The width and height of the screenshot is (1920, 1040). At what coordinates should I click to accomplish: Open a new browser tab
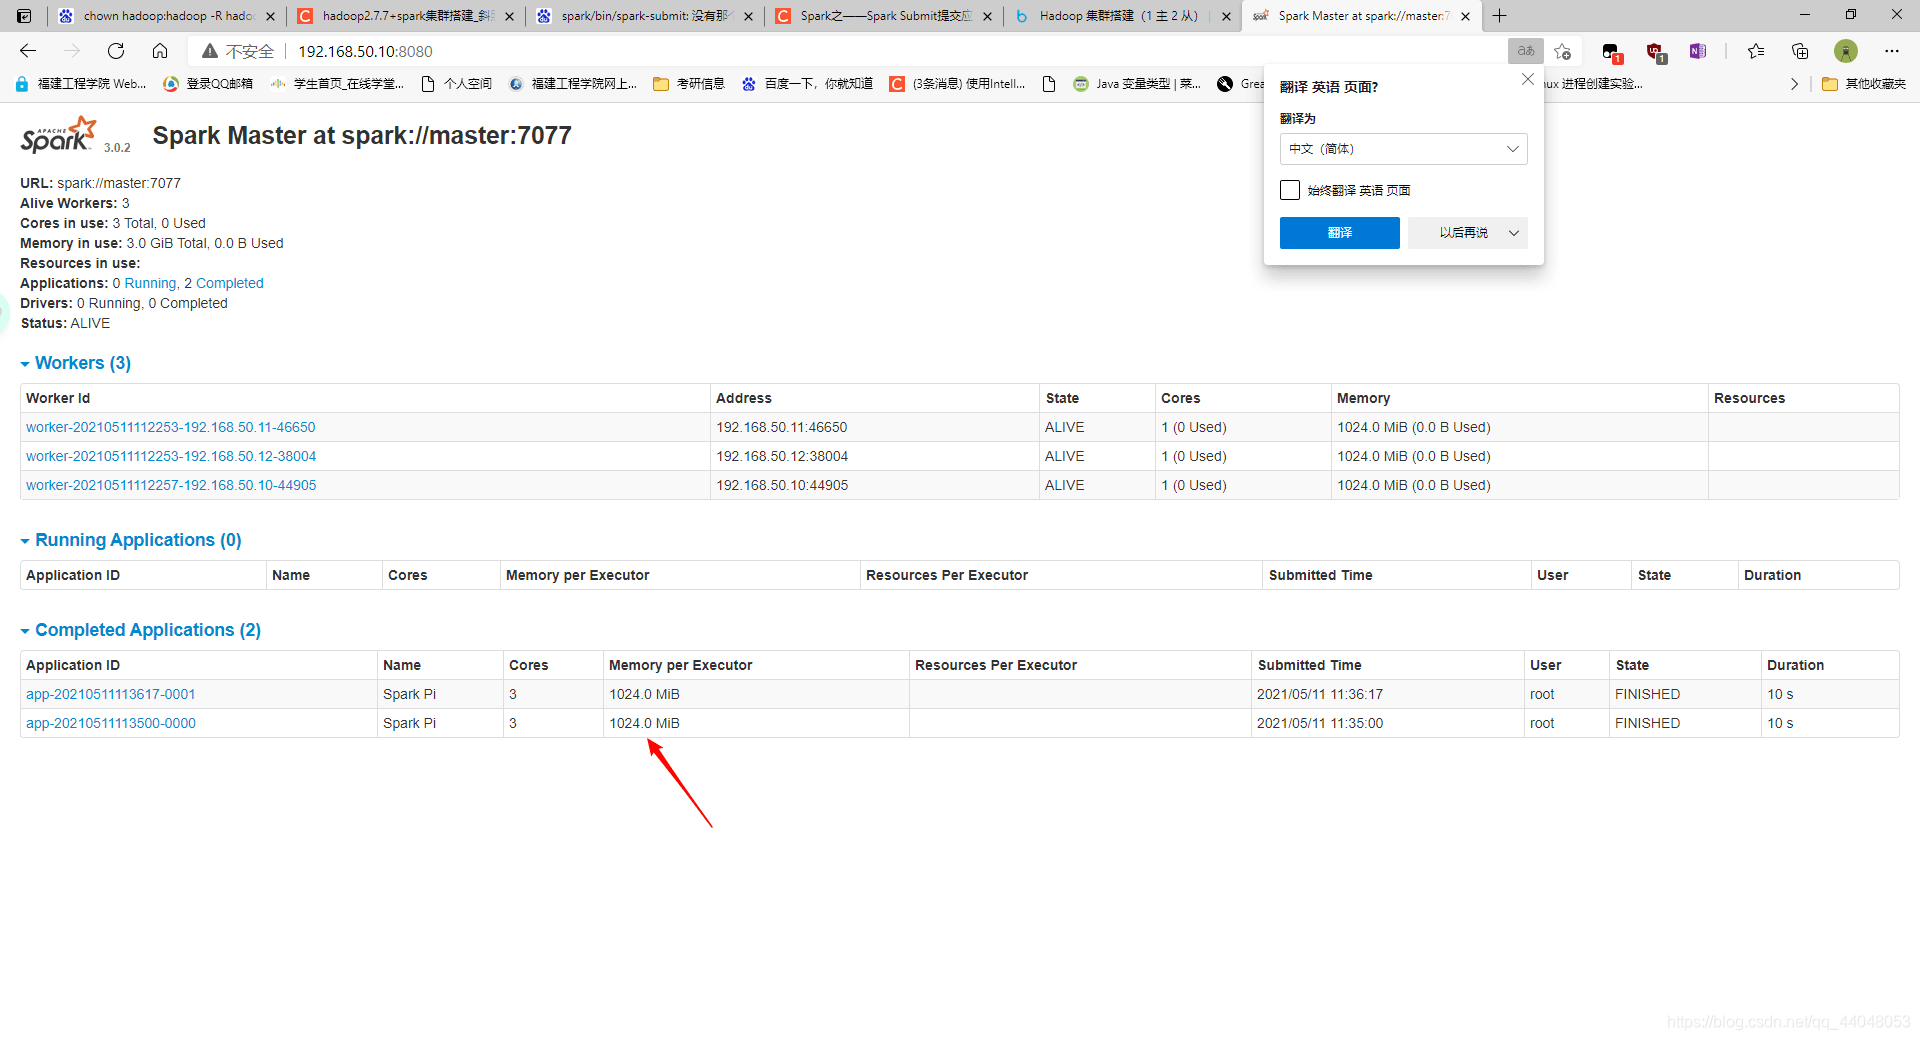pyautogui.click(x=1500, y=16)
